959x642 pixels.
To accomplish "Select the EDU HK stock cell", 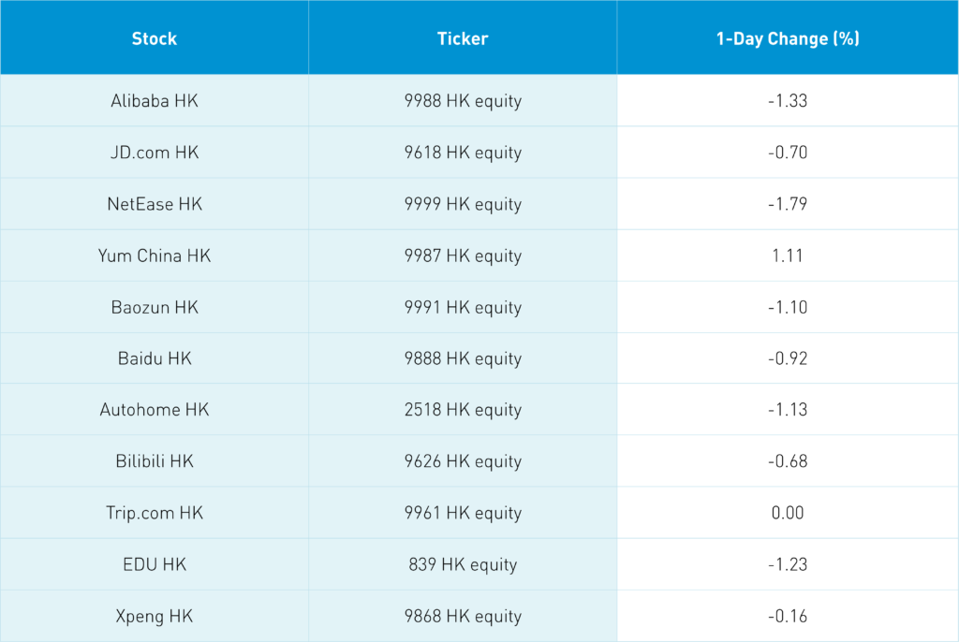I will pyautogui.click(x=154, y=565).
